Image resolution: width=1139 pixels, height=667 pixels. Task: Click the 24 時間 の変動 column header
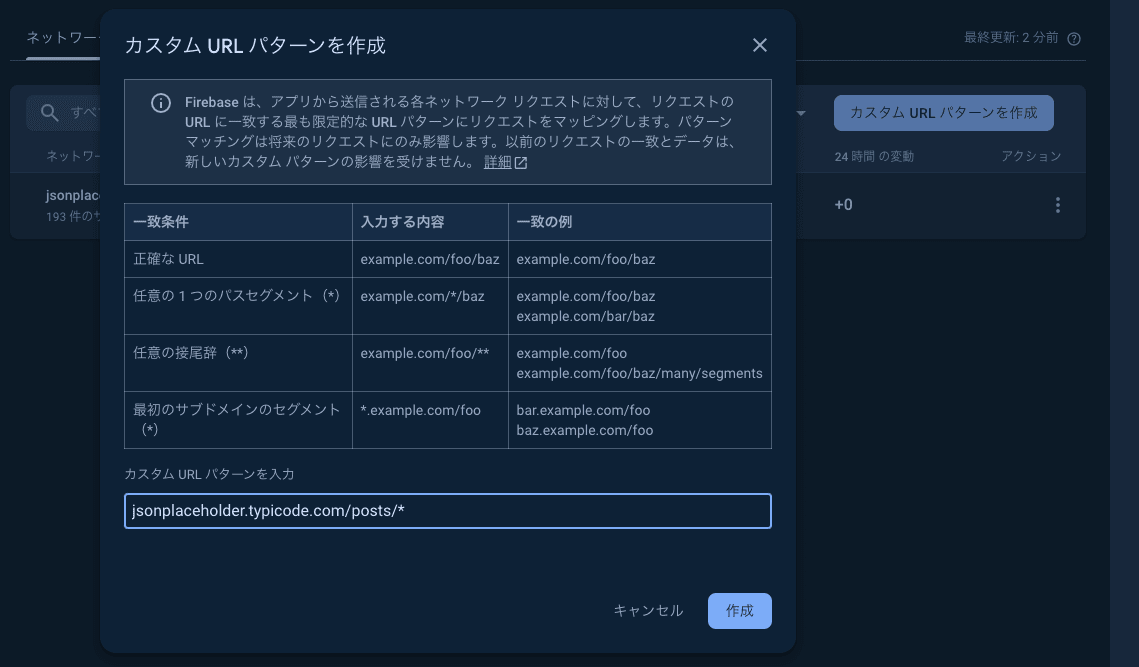[874, 156]
